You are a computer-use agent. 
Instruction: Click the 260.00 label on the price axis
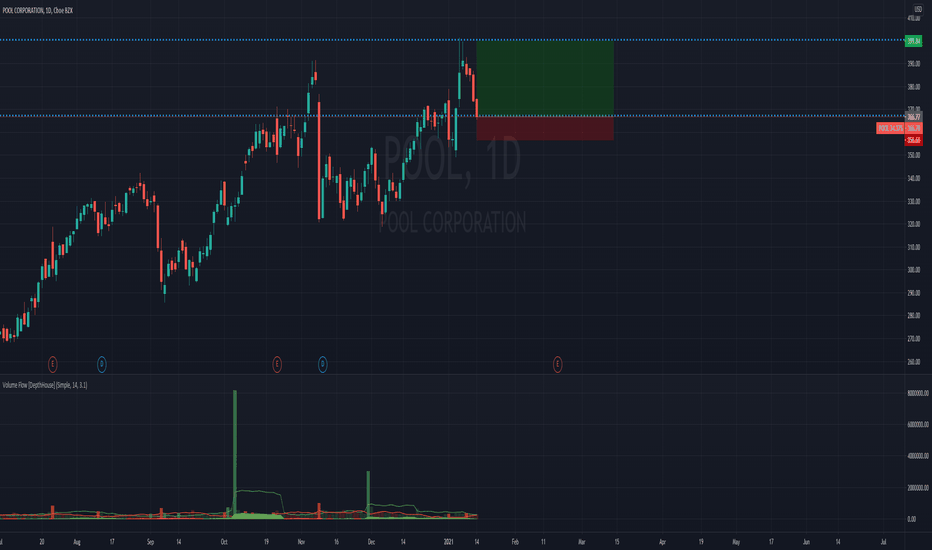pyautogui.click(x=914, y=362)
